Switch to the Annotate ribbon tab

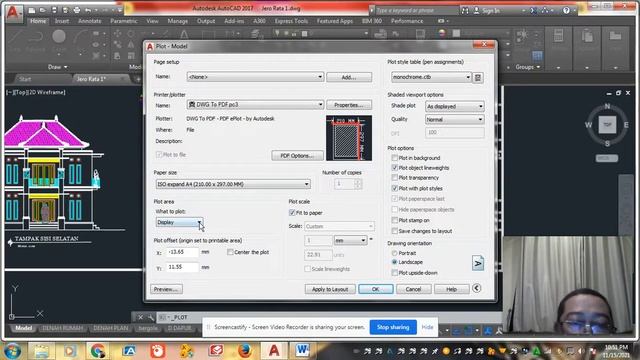[89, 21]
